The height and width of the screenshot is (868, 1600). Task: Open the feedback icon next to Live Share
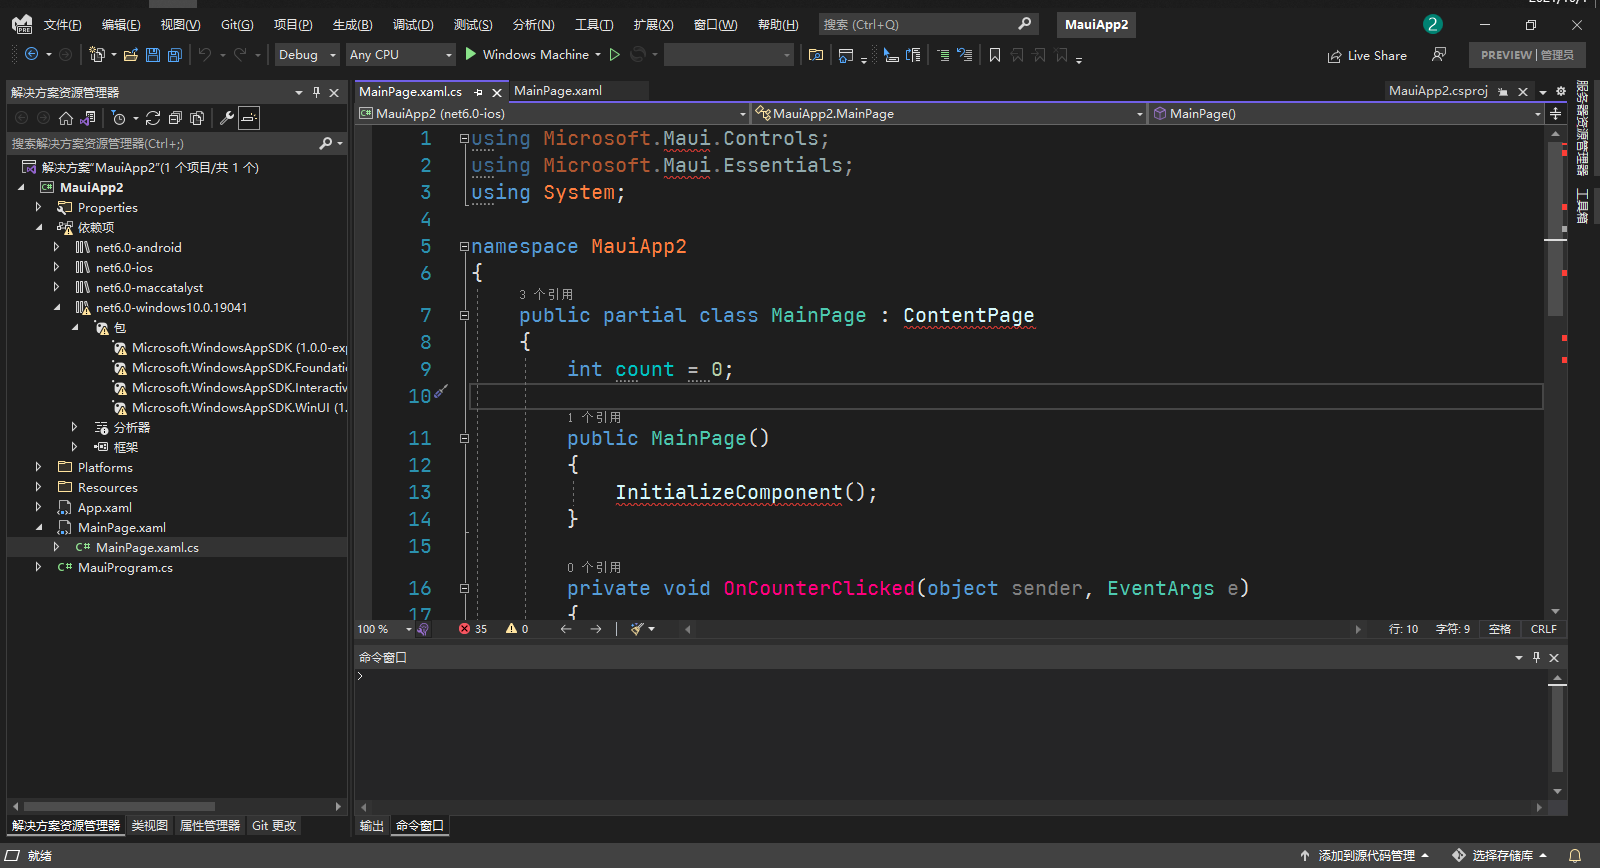tap(1439, 55)
